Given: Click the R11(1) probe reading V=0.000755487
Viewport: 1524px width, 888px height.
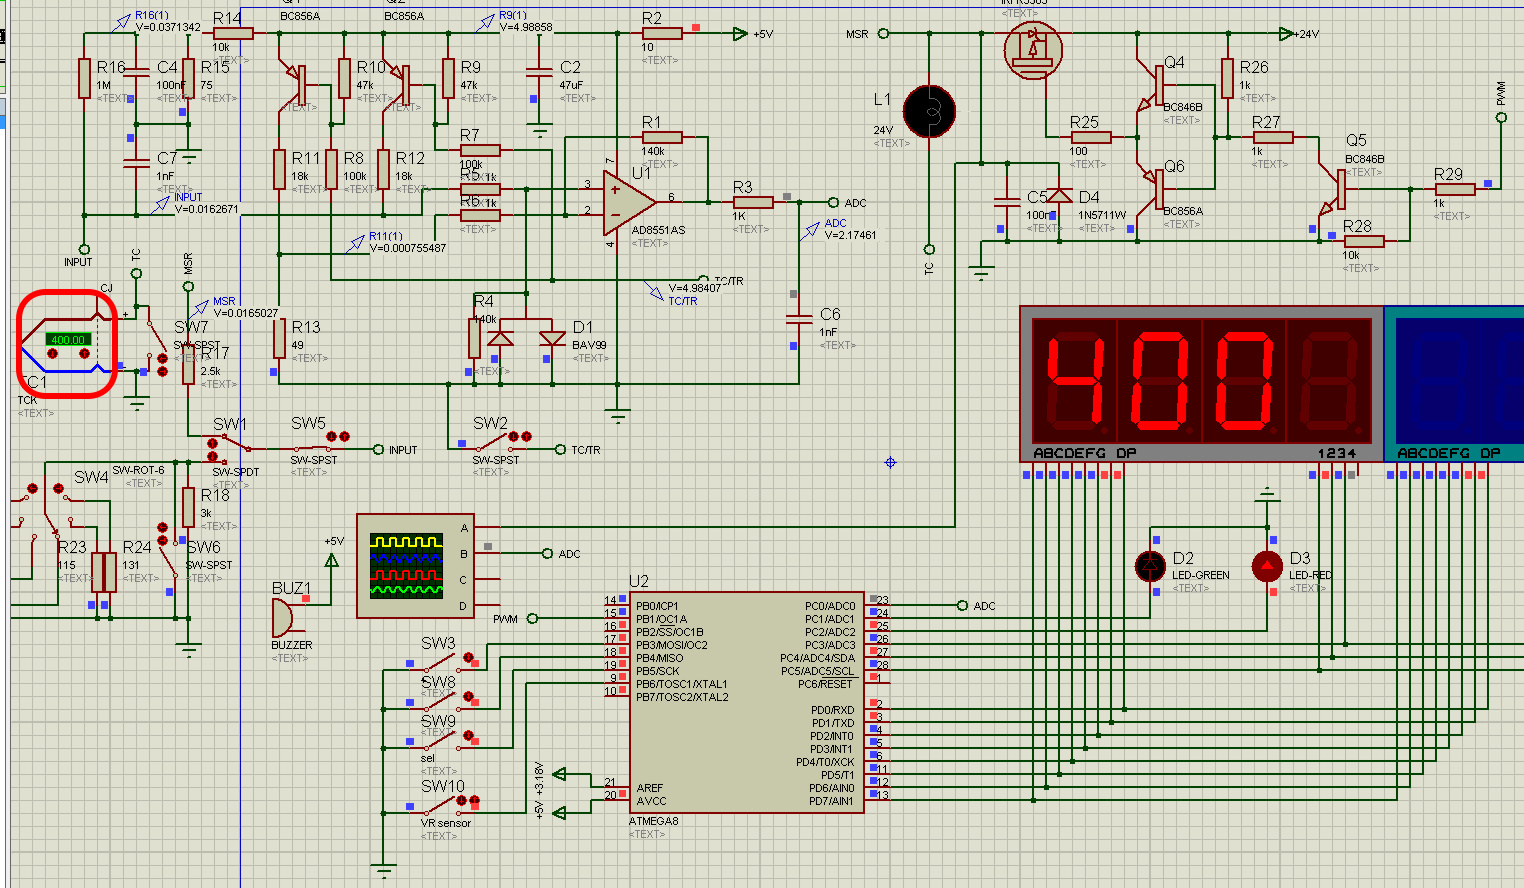Looking at the screenshot, I should click(x=397, y=242).
